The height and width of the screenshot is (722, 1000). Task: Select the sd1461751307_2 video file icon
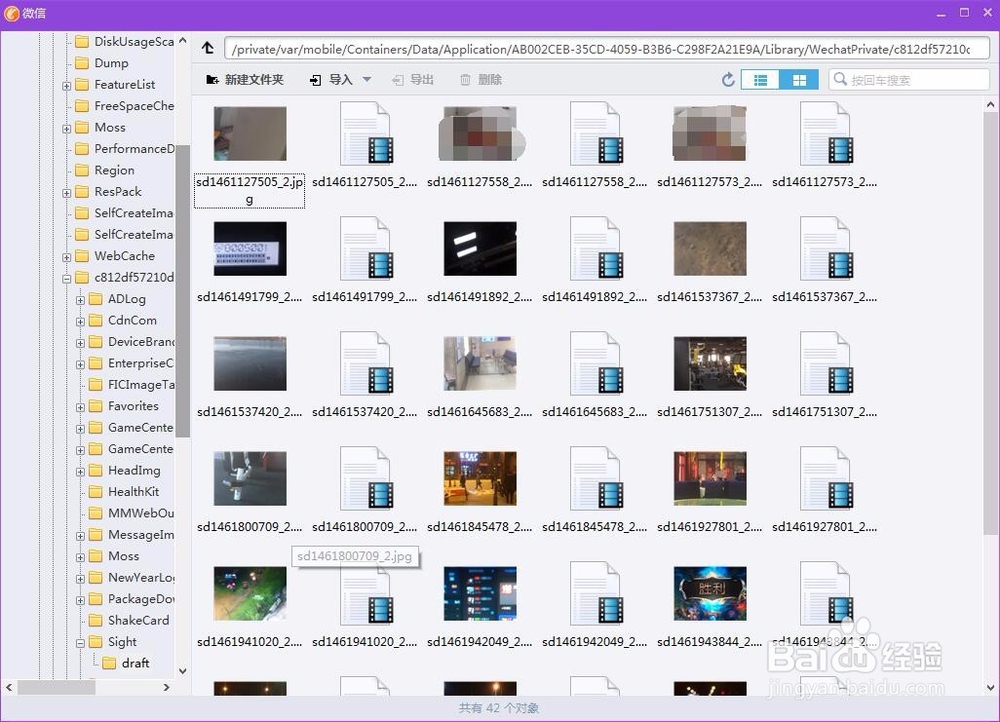(825, 364)
